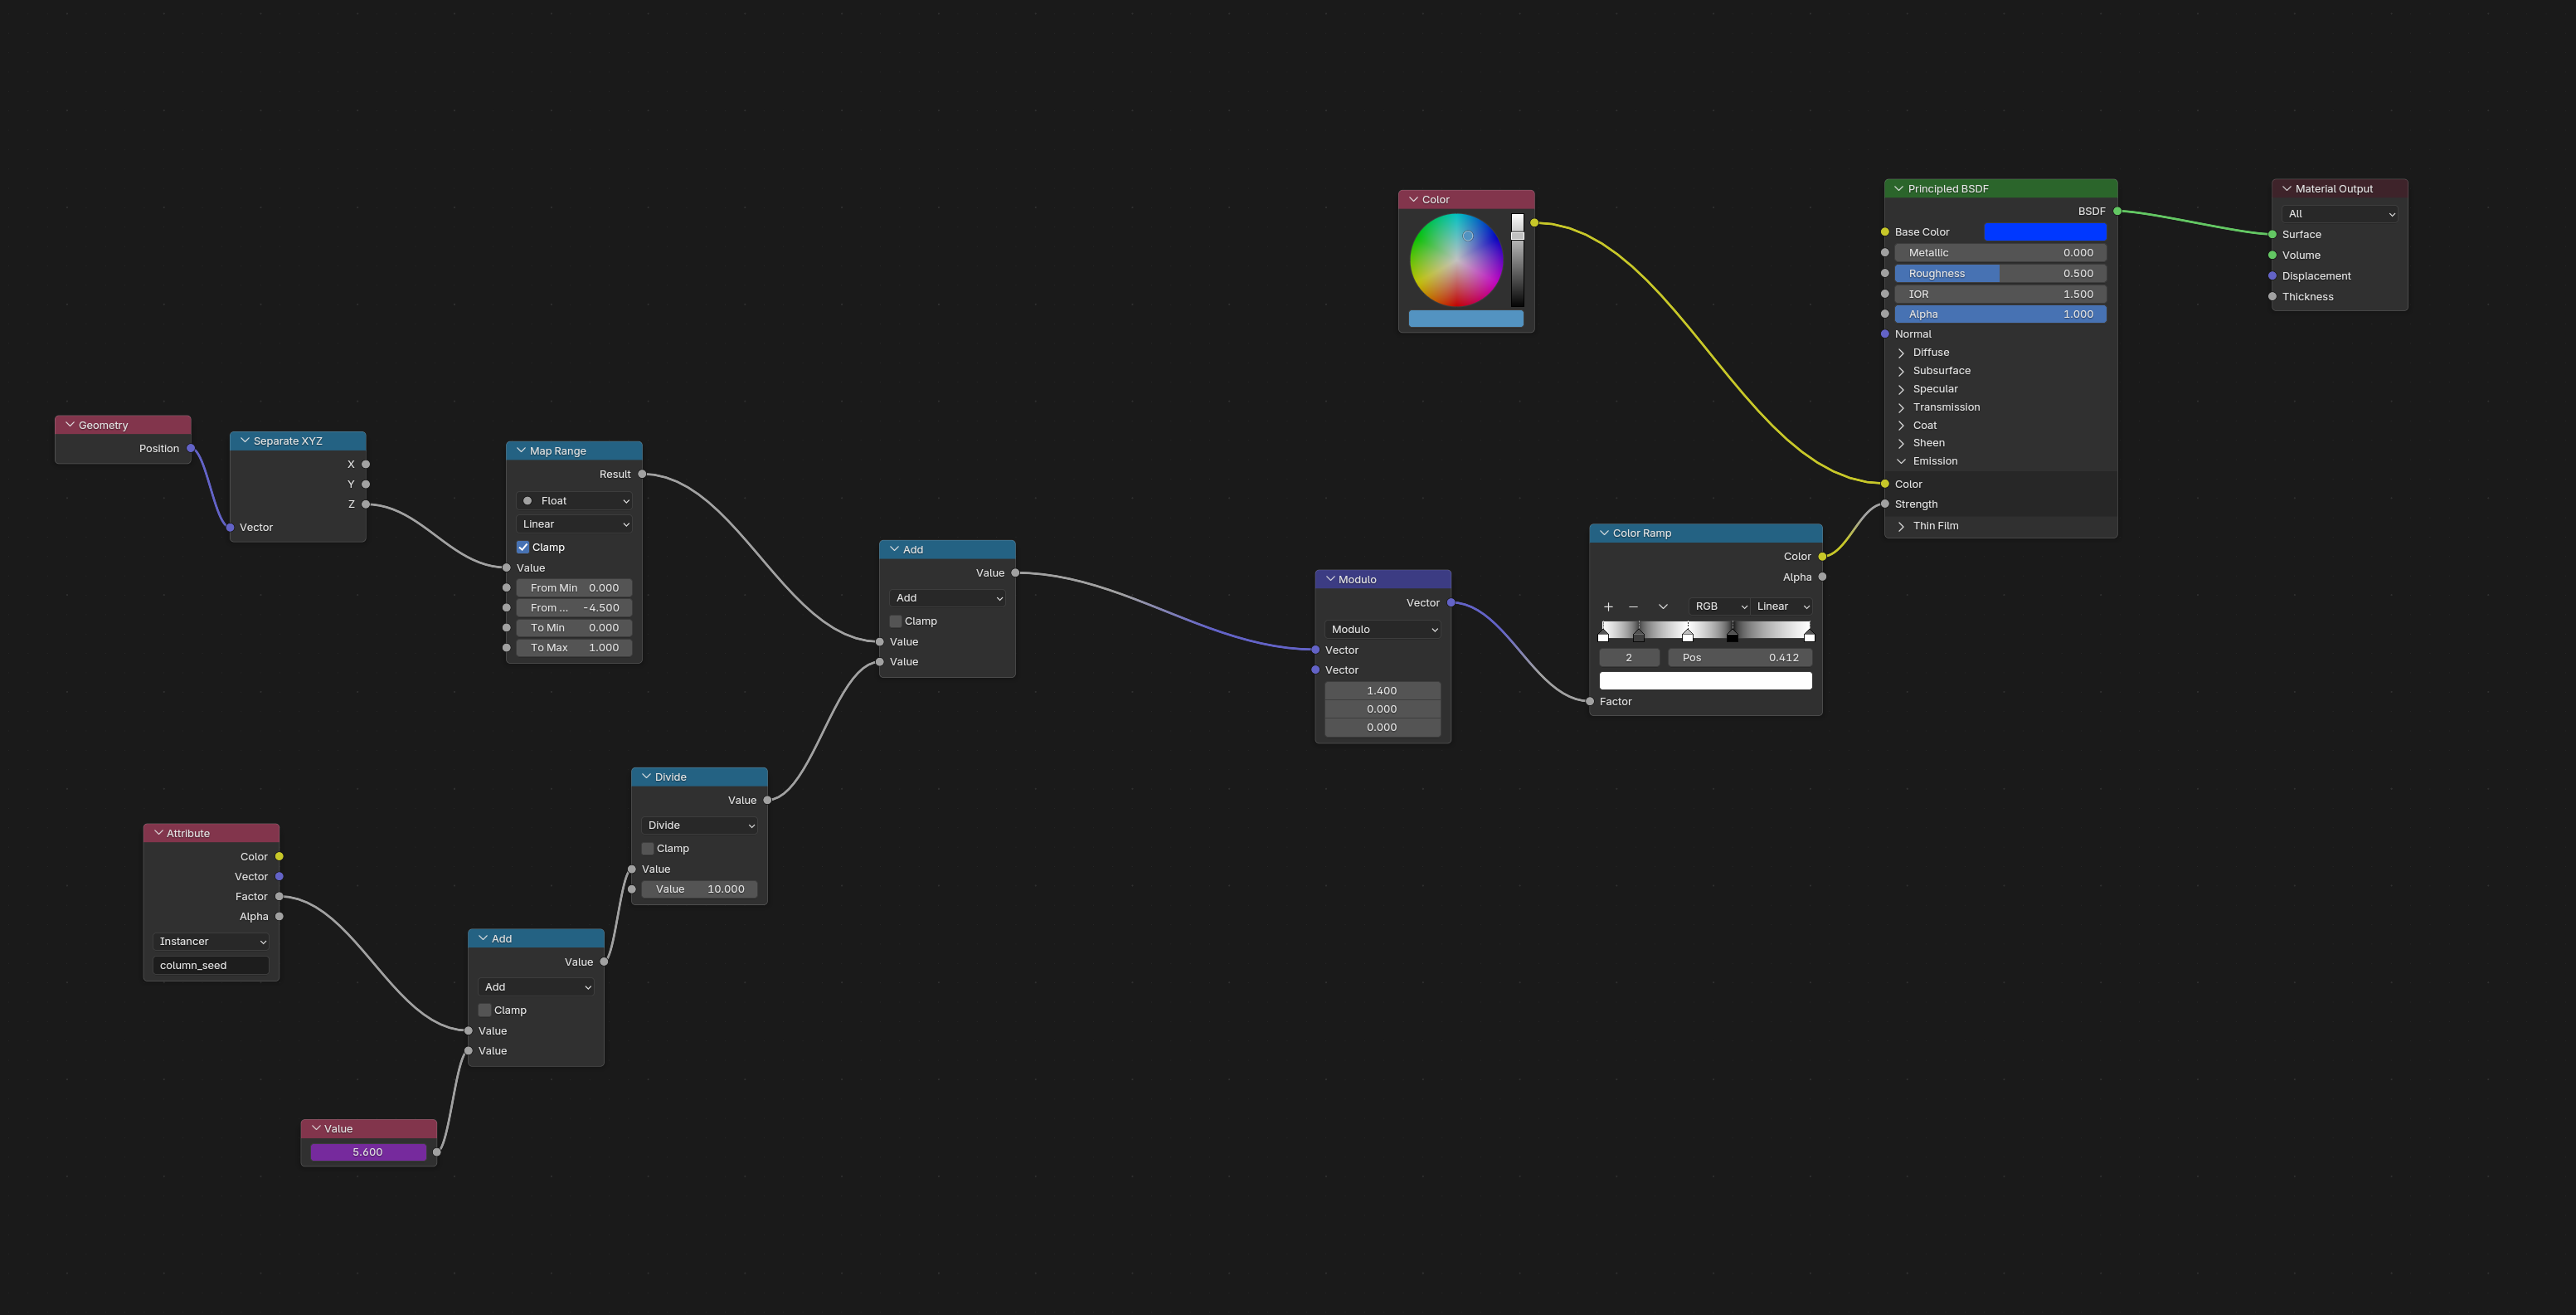Expand the Subsurface panel in Principled BSDF

click(x=1901, y=371)
